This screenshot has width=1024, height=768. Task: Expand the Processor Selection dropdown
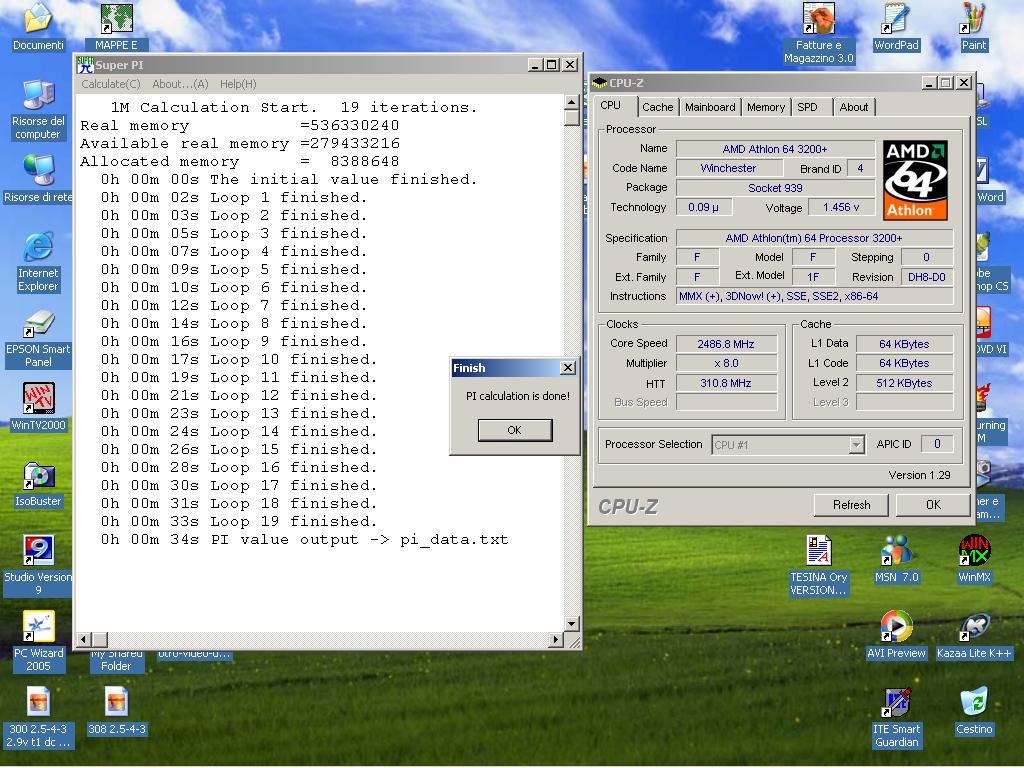tap(856, 445)
